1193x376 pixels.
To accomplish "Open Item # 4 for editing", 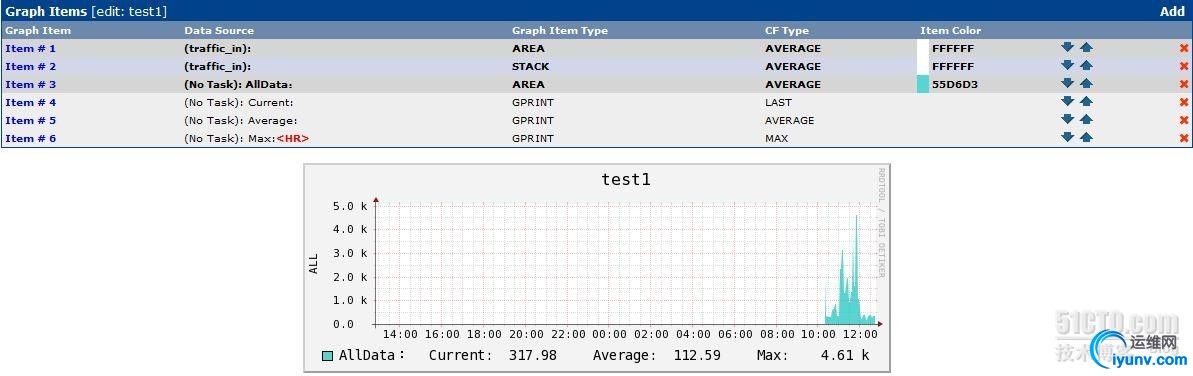I will [x=30, y=103].
